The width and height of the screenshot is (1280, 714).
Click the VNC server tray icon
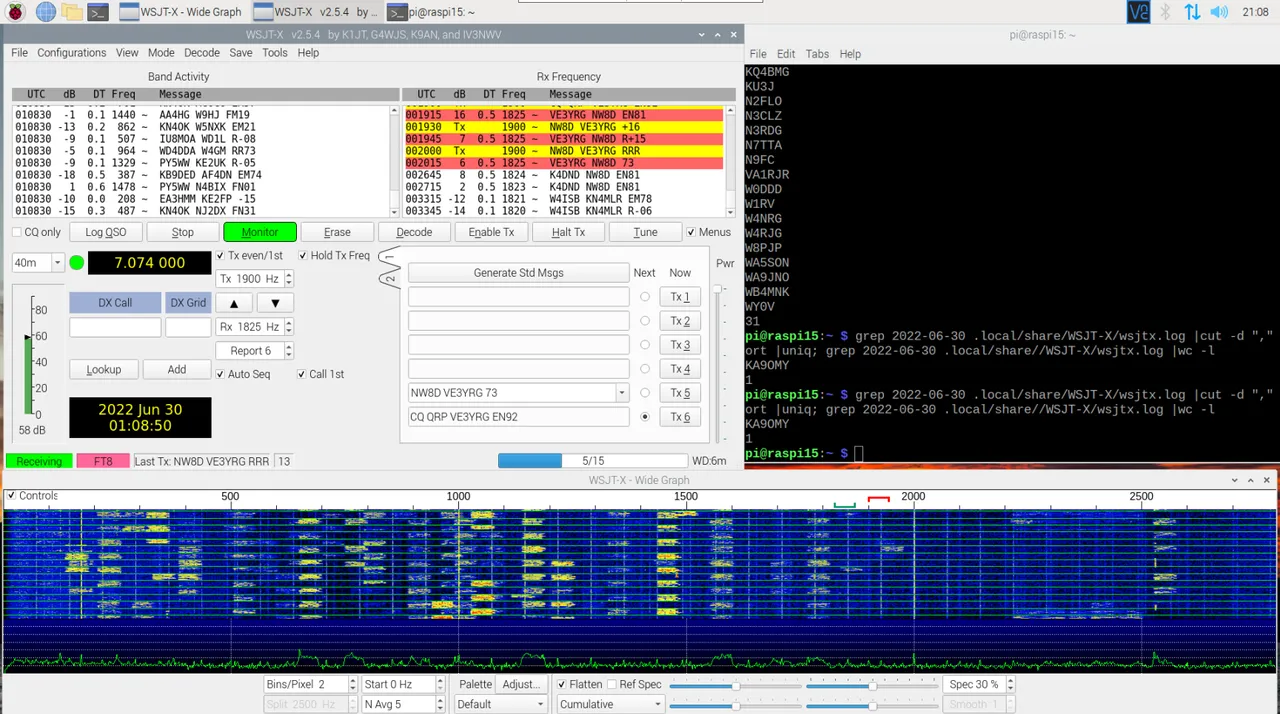pos(1139,12)
